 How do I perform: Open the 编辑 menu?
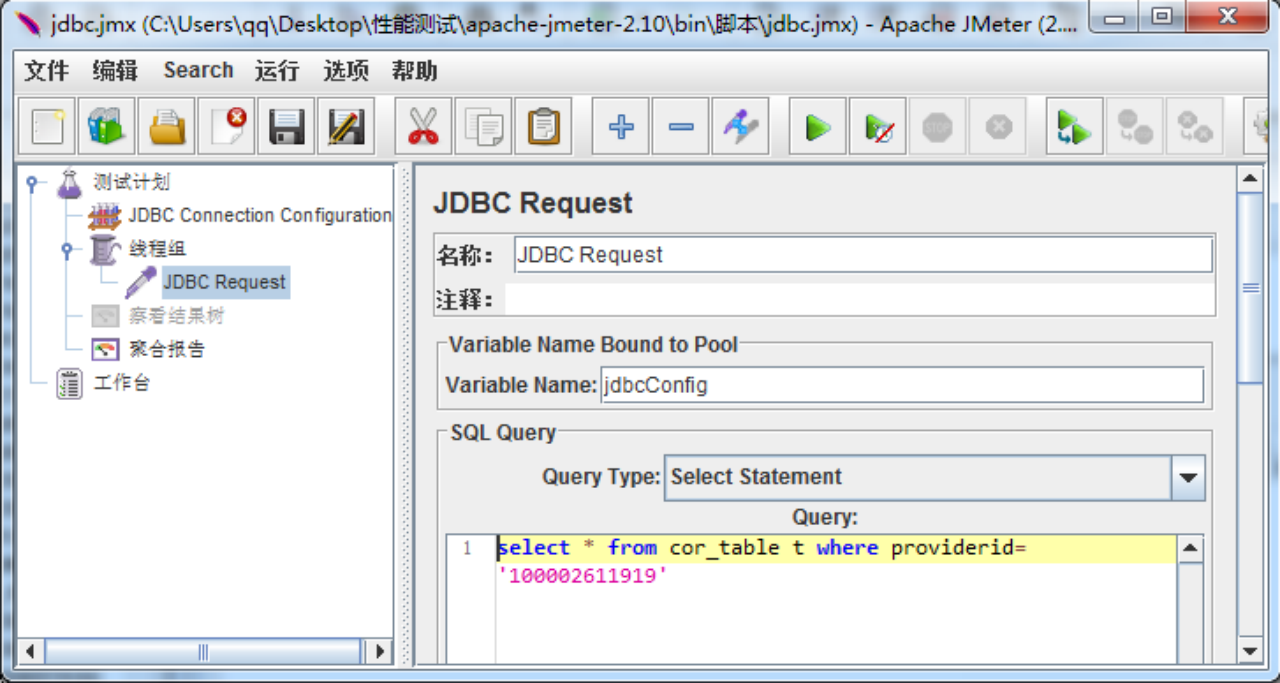[x=115, y=71]
